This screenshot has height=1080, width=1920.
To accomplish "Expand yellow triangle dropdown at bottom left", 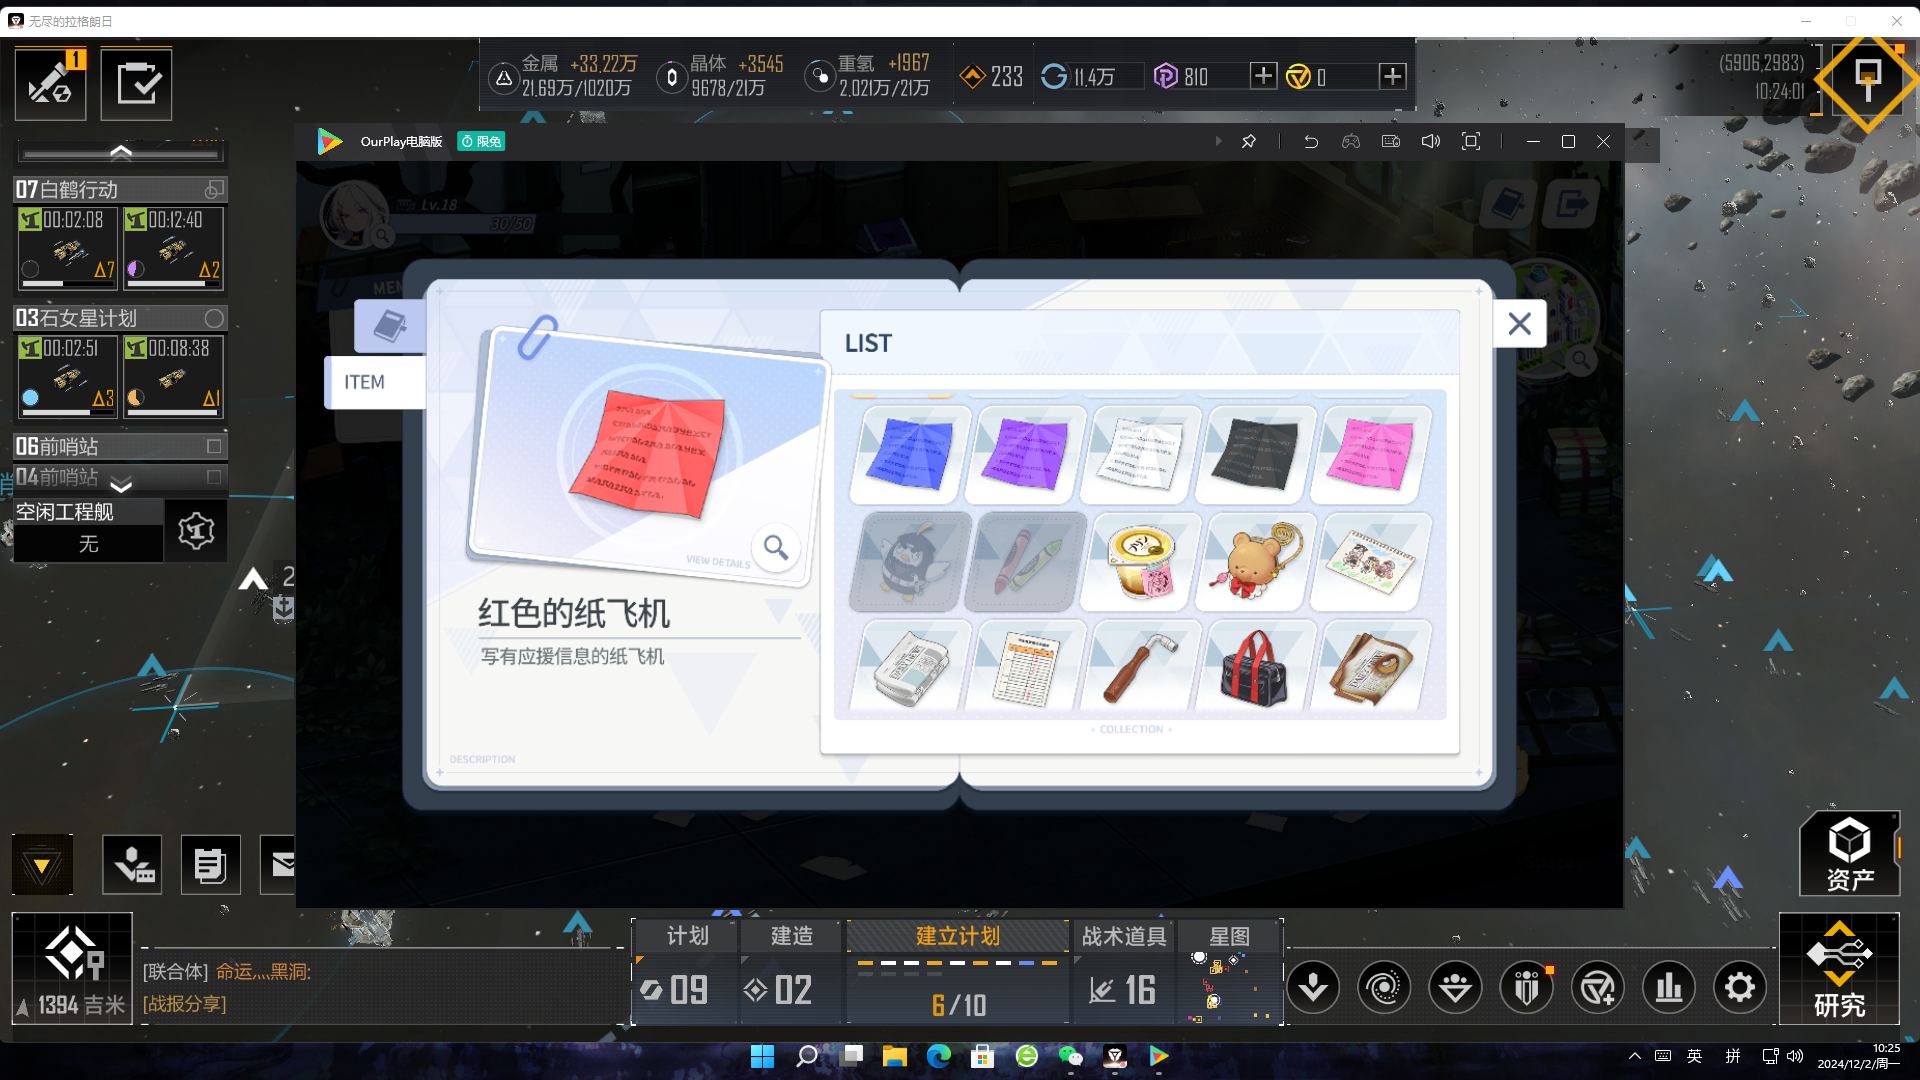I will click(x=42, y=865).
